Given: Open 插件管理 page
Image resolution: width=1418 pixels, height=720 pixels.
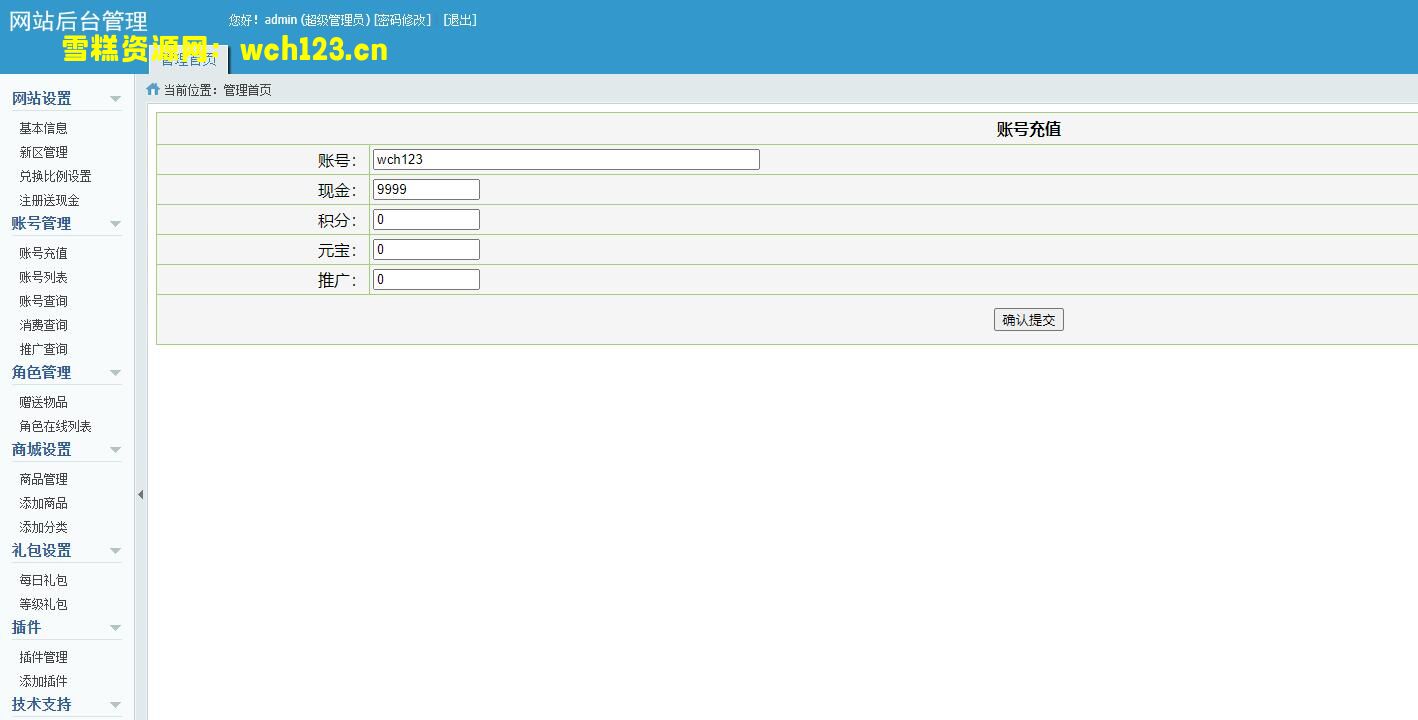Looking at the screenshot, I should 44,657.
